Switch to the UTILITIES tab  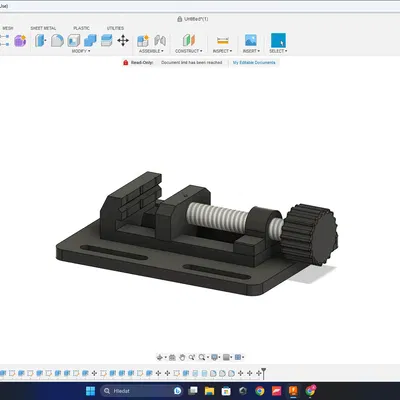point(115,28)
